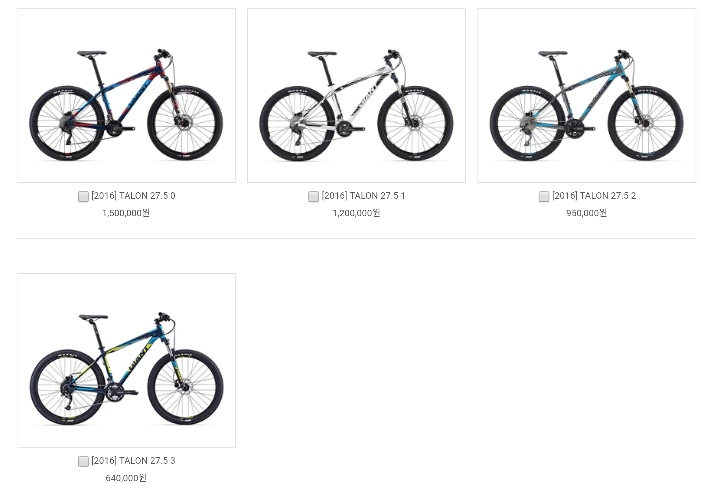Tick the checkbox for TALON 27.5 0
This screenshot has width=720, height=492.
83,197
